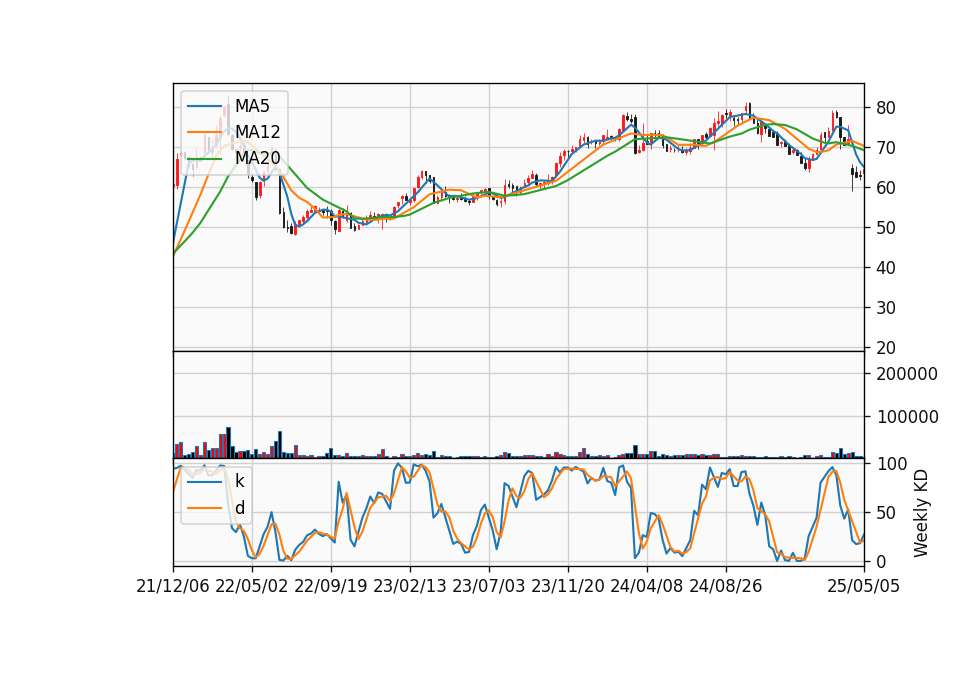Click the 30 price axis tick

coord(886,308)
